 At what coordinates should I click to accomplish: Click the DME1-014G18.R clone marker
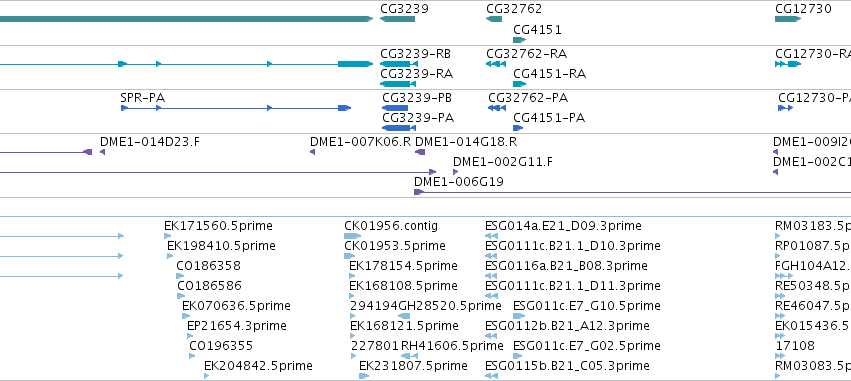[420, 152]
